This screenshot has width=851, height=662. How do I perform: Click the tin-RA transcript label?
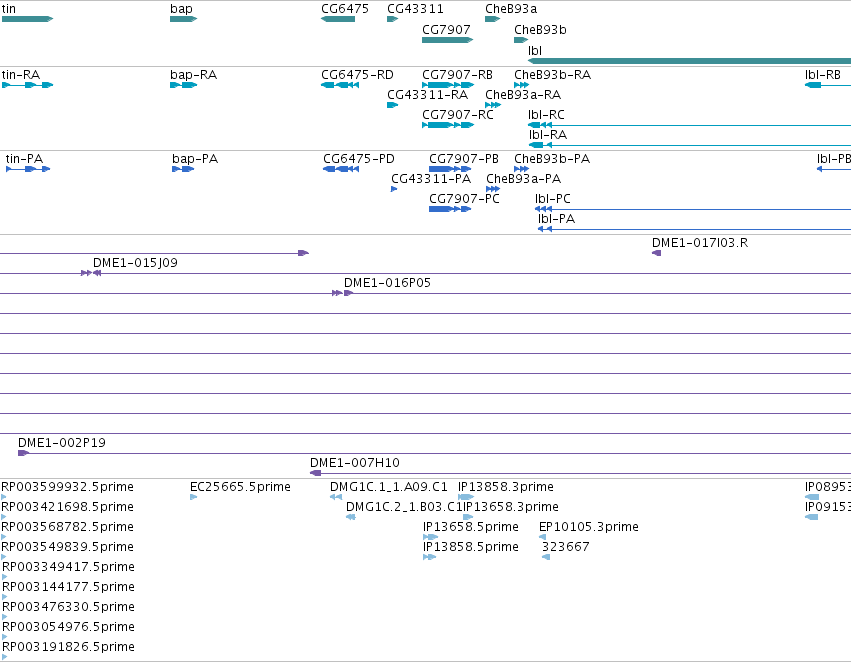[x=21, y=75]
